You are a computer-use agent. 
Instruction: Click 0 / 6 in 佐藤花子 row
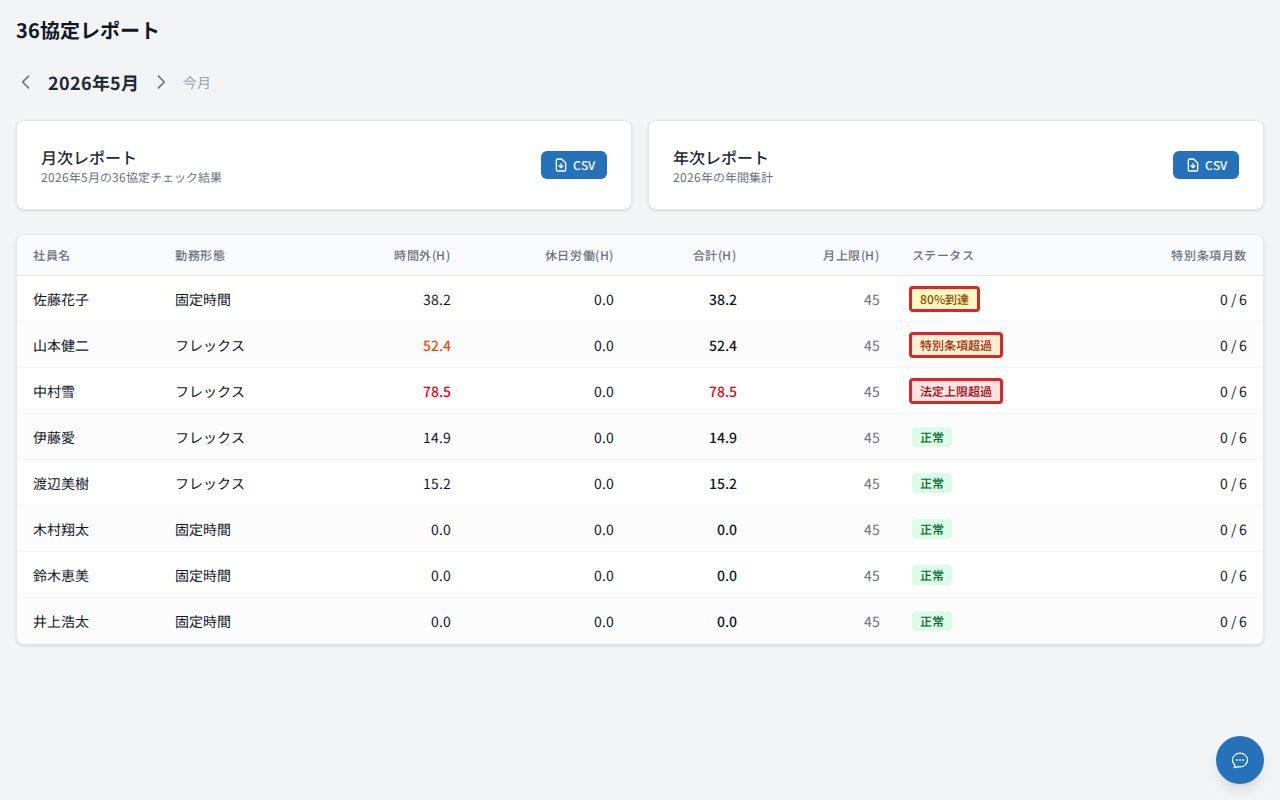point(1233,300)
